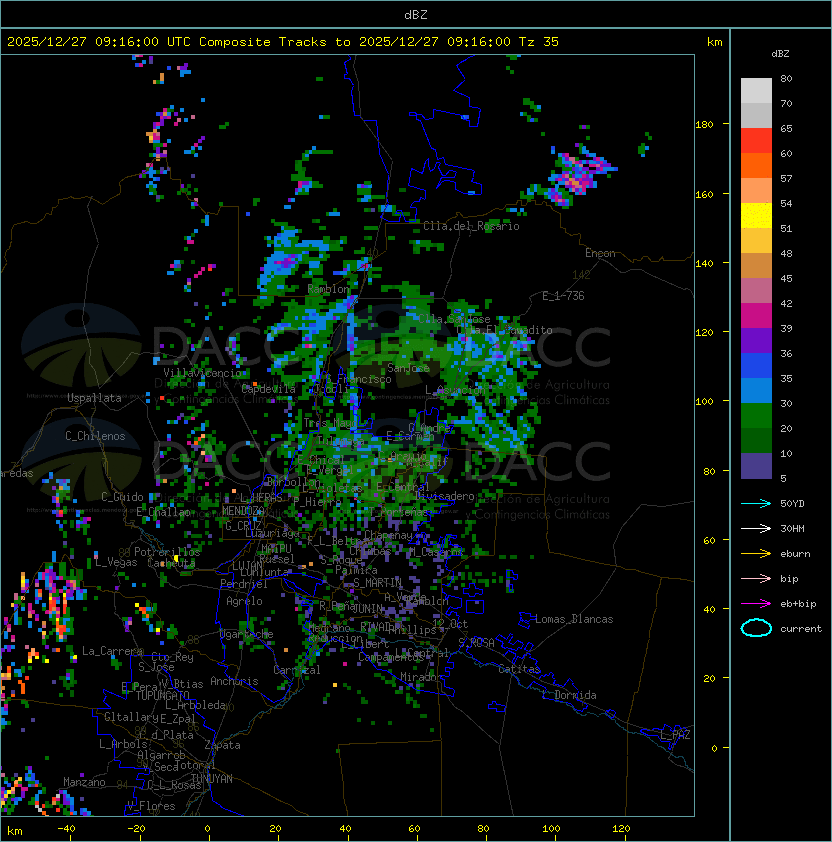Click the La_Carrera map label
Image resolution: width=832 pixels, height=842 pixels.
point(112,651)
